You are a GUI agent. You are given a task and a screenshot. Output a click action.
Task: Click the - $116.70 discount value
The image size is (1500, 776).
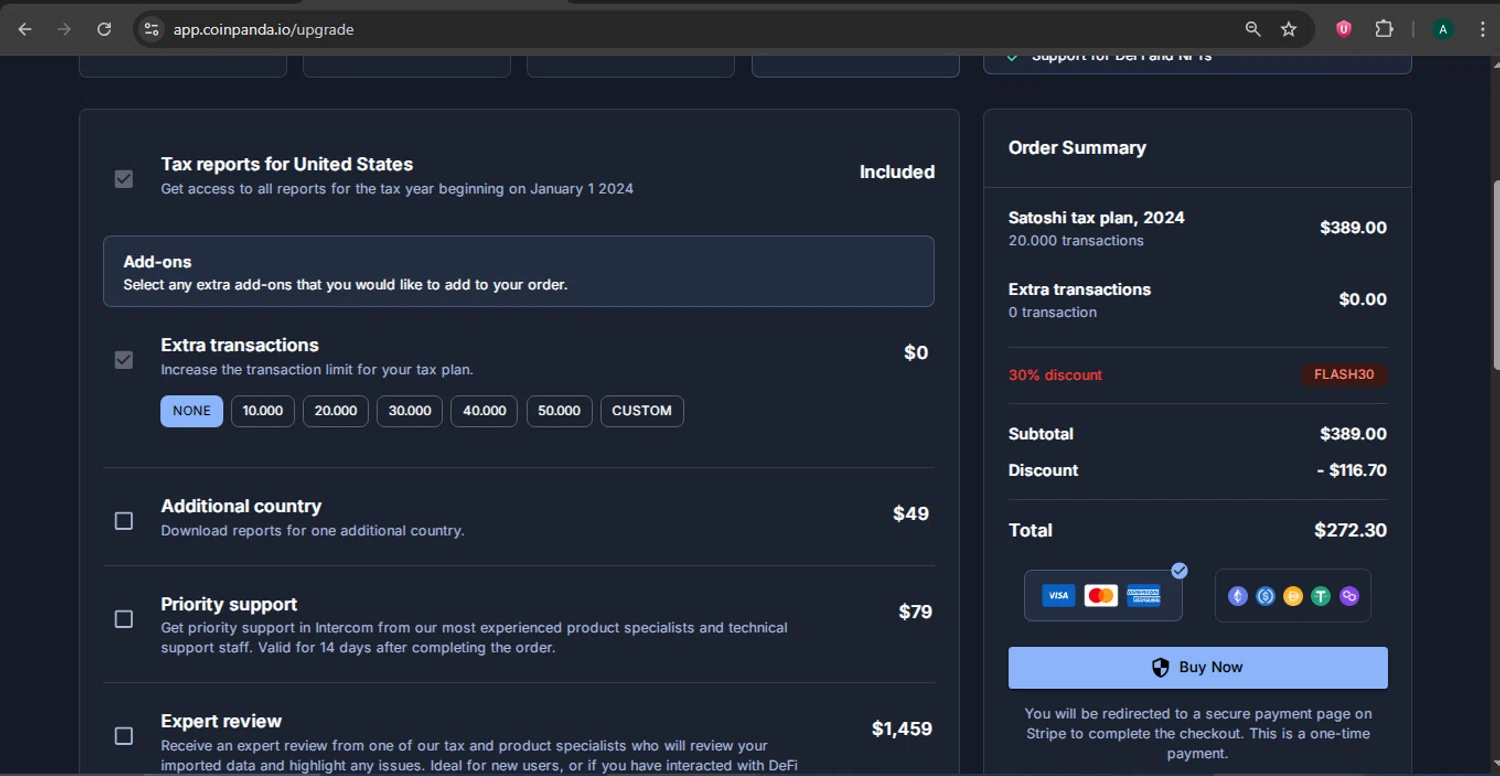coord(1352,471)
